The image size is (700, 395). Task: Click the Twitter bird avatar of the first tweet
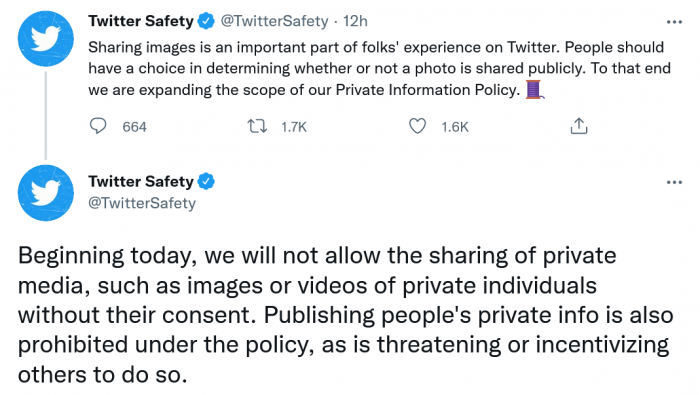click(x=46, y=39)
